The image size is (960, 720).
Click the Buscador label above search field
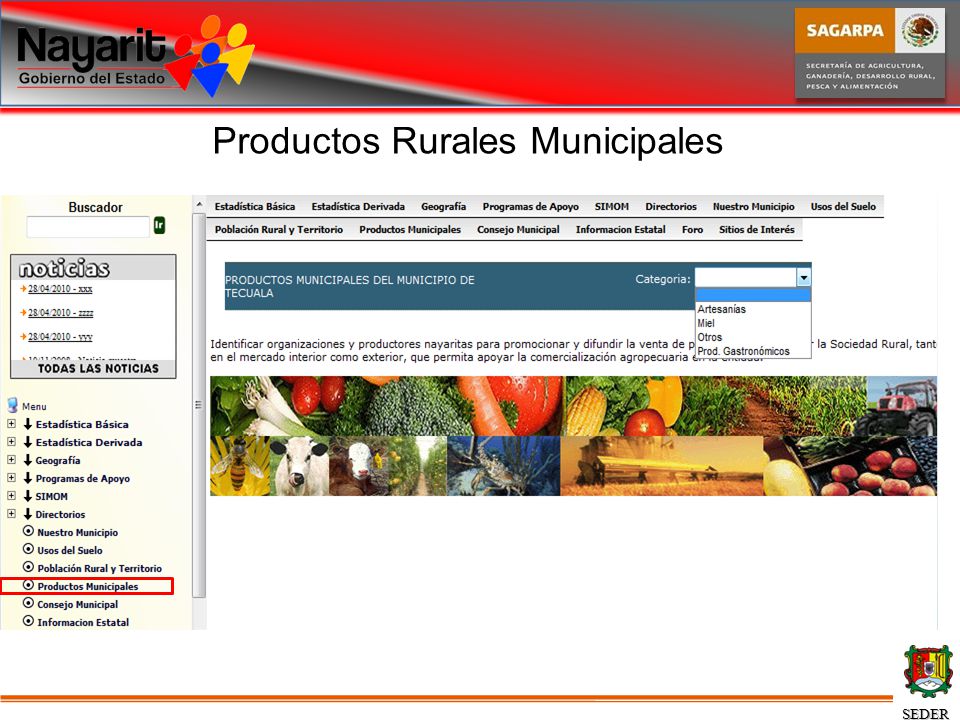96,207
